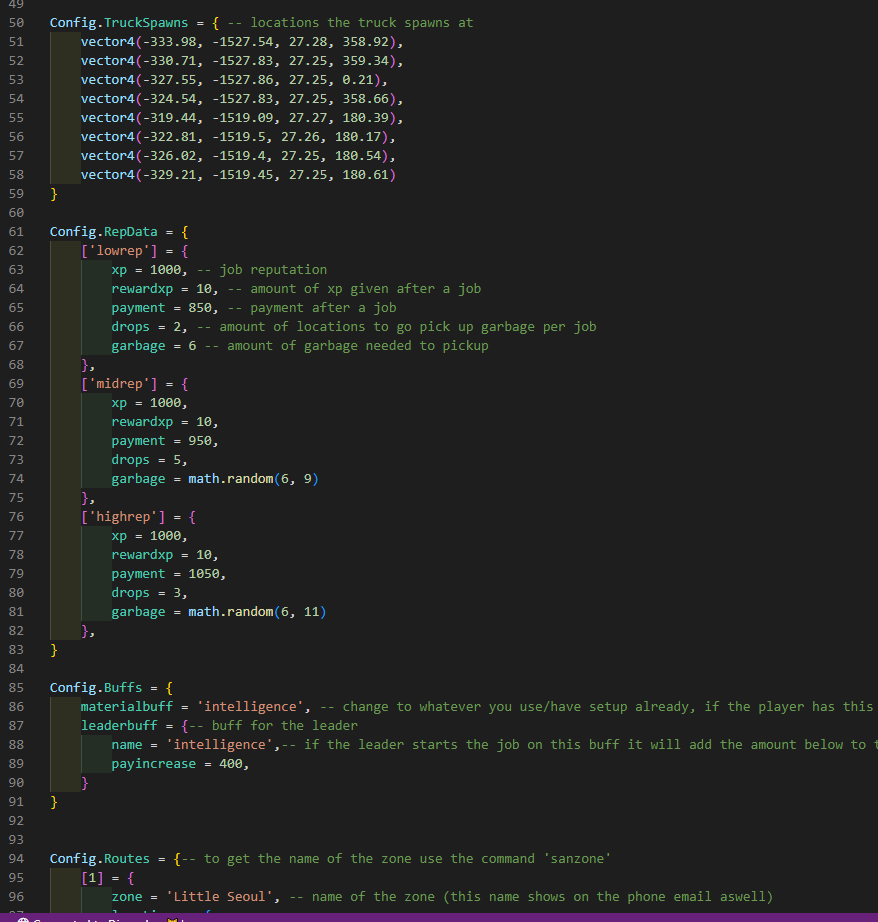The height and width of the screenshot is (922, 878).
Task: Click the 'intelligence' materialbuff string on line 86
Action: pos(250,706)
